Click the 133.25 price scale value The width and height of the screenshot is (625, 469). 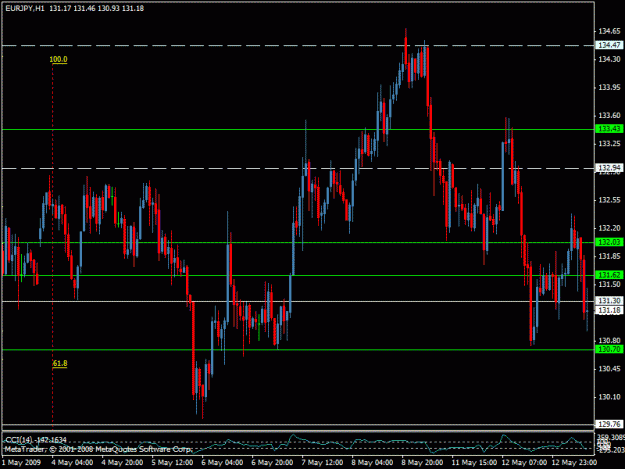click(x=609, y=143)
